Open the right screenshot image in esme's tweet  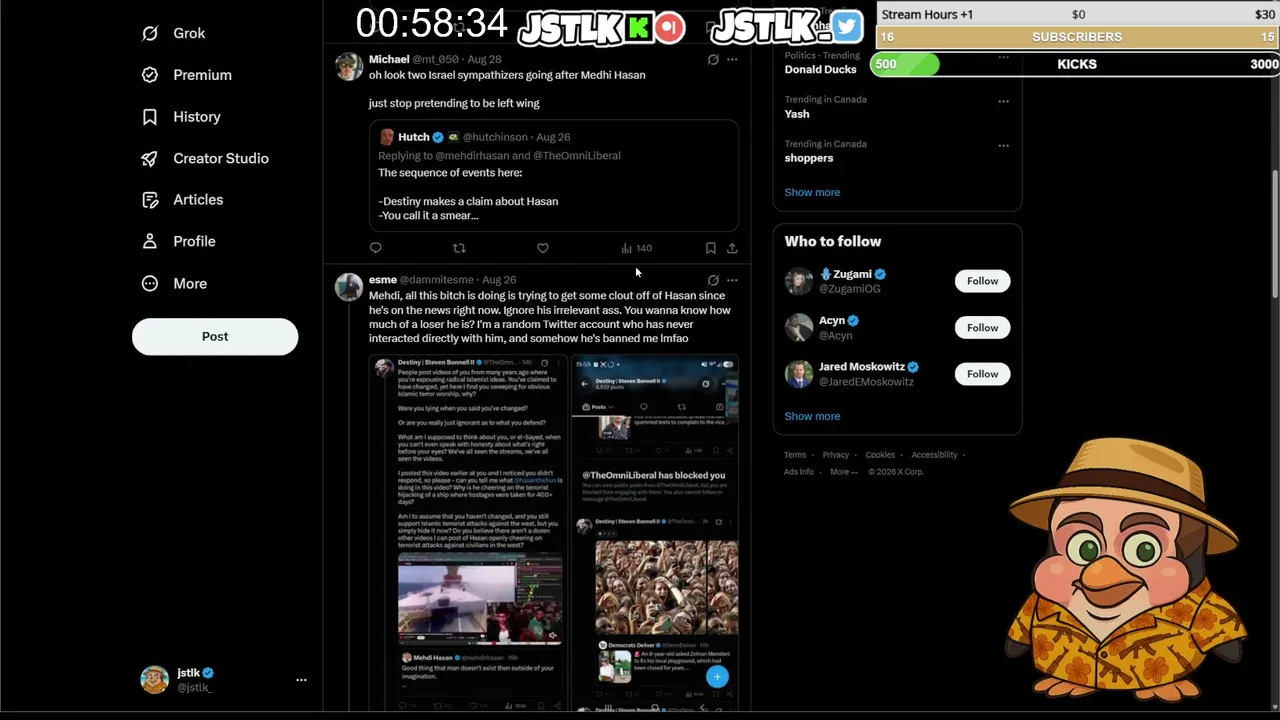tap(655, 533)
